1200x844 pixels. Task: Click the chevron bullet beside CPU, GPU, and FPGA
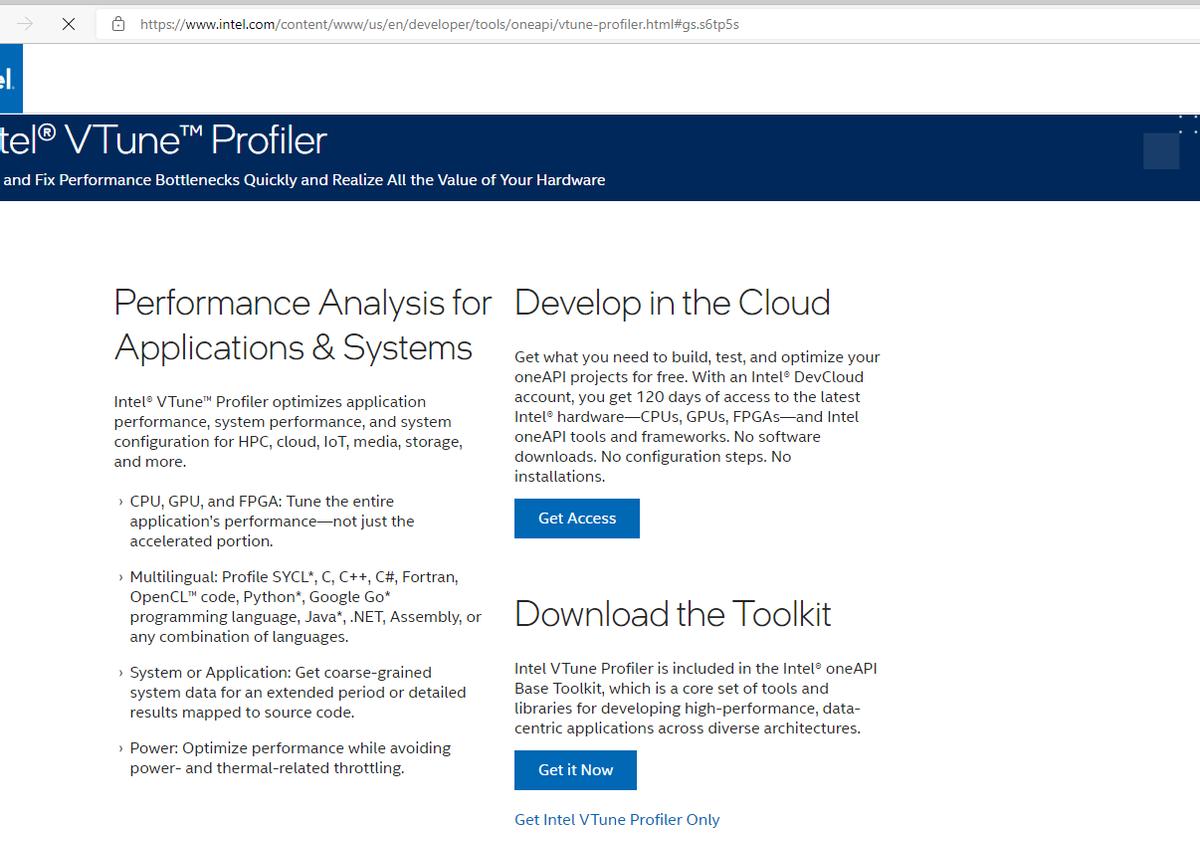(120, 501)
